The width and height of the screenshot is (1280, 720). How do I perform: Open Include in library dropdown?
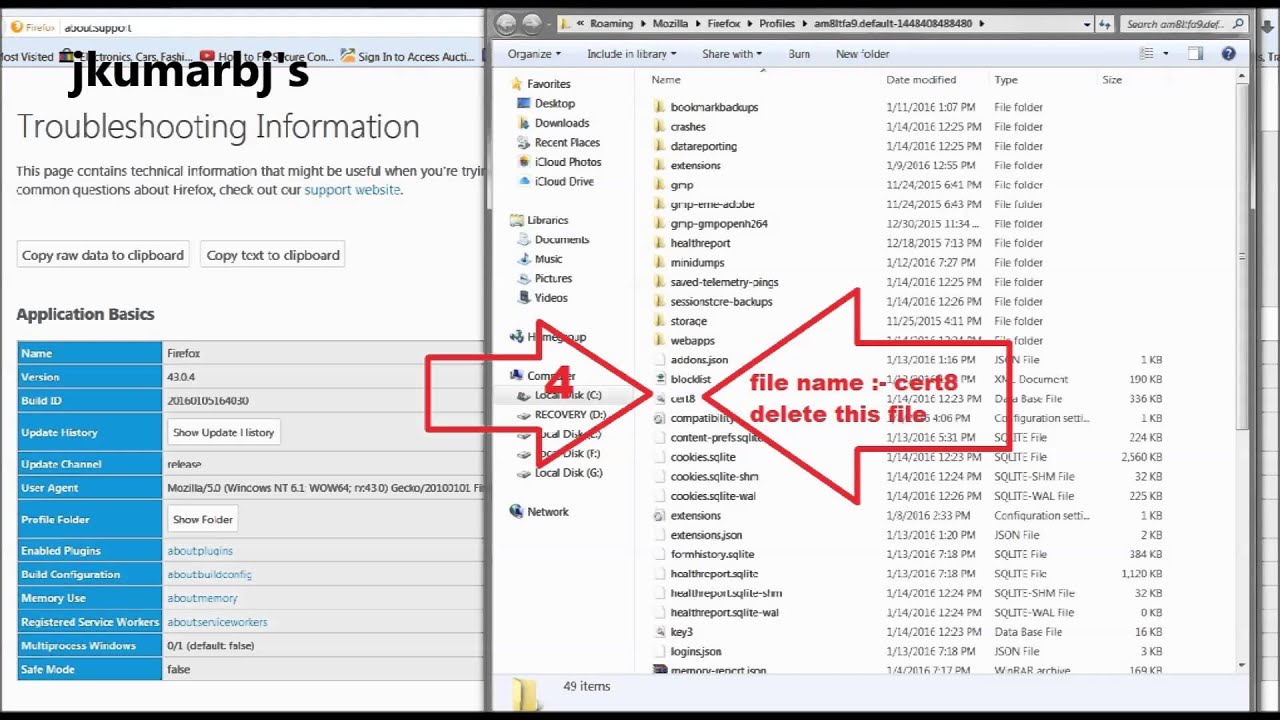click(631, 54)
